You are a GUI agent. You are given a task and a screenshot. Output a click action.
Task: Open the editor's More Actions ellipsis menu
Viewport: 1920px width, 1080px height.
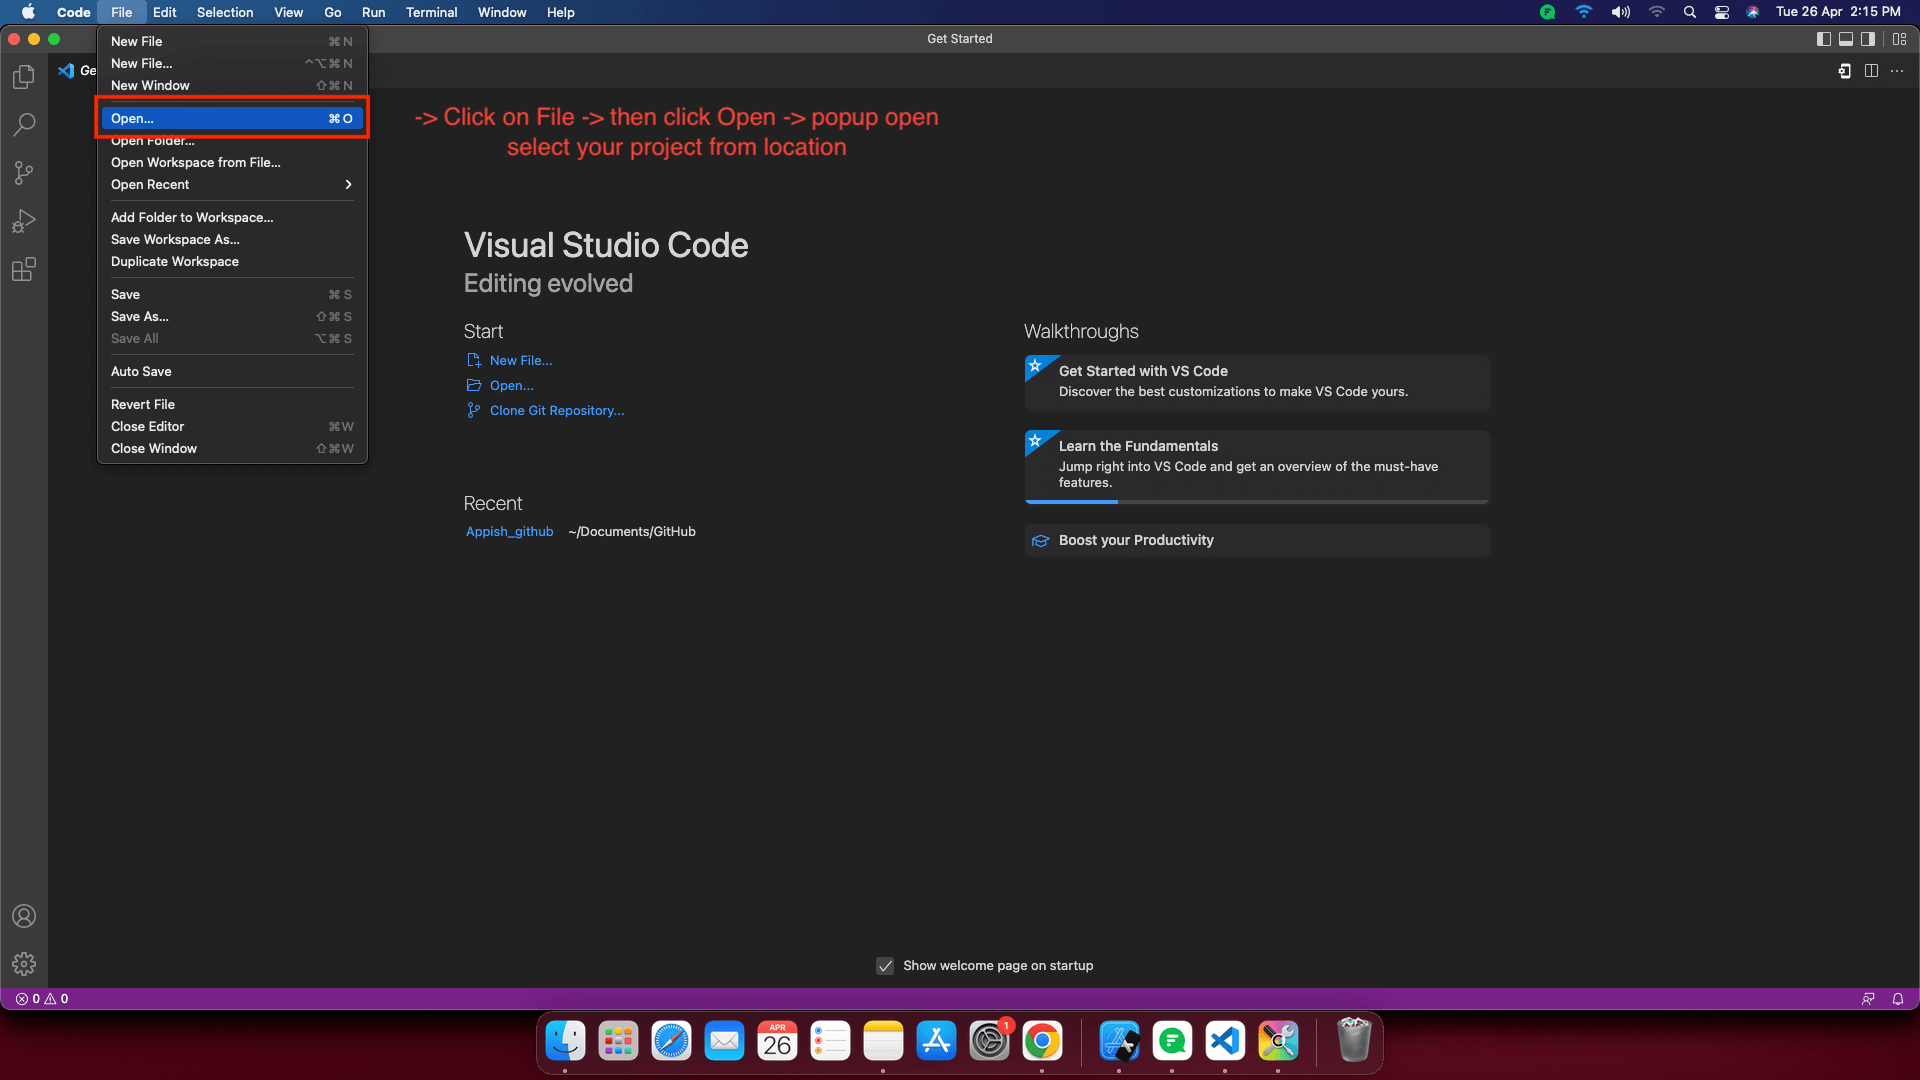click(x=1897, y=71)
